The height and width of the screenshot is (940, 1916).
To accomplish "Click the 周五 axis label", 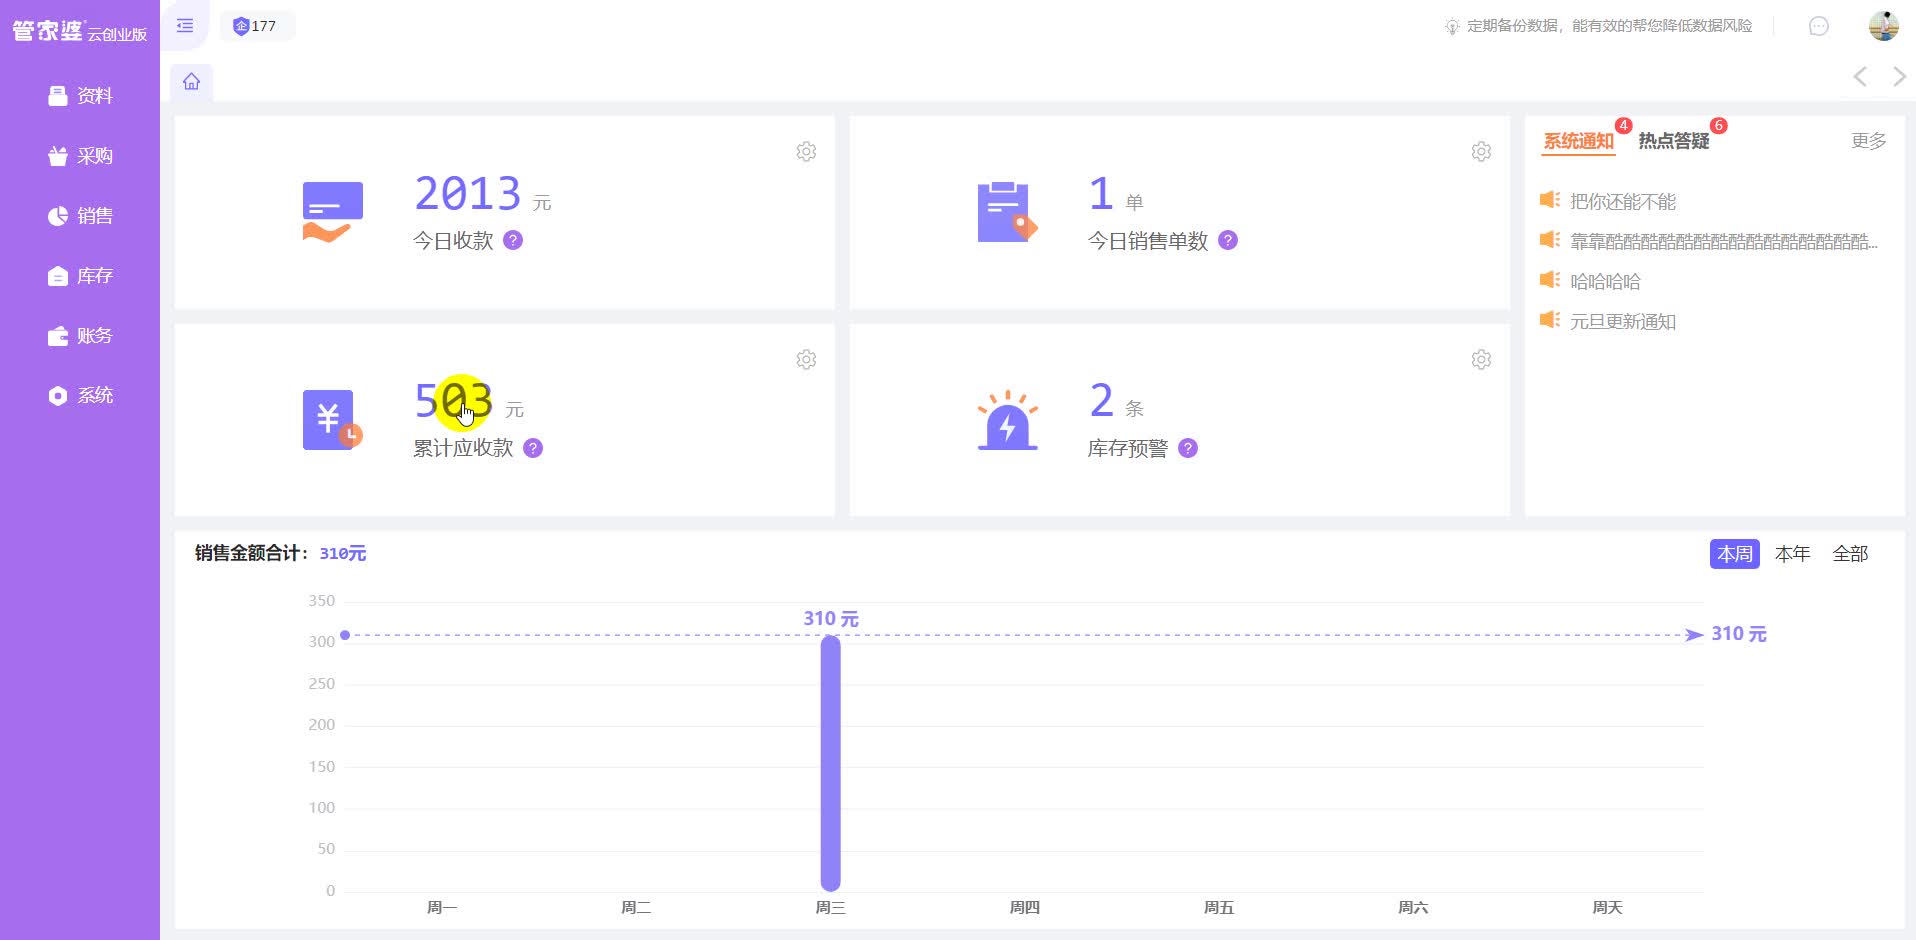I will click(x=1218, y=907).
